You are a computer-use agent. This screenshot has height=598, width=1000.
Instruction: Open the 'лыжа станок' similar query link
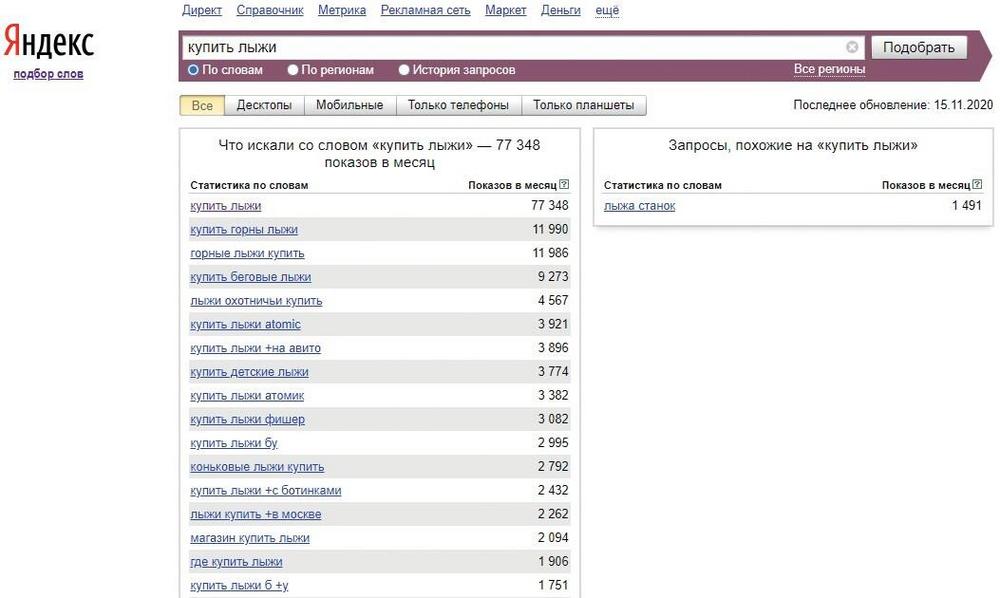point(640,206)
